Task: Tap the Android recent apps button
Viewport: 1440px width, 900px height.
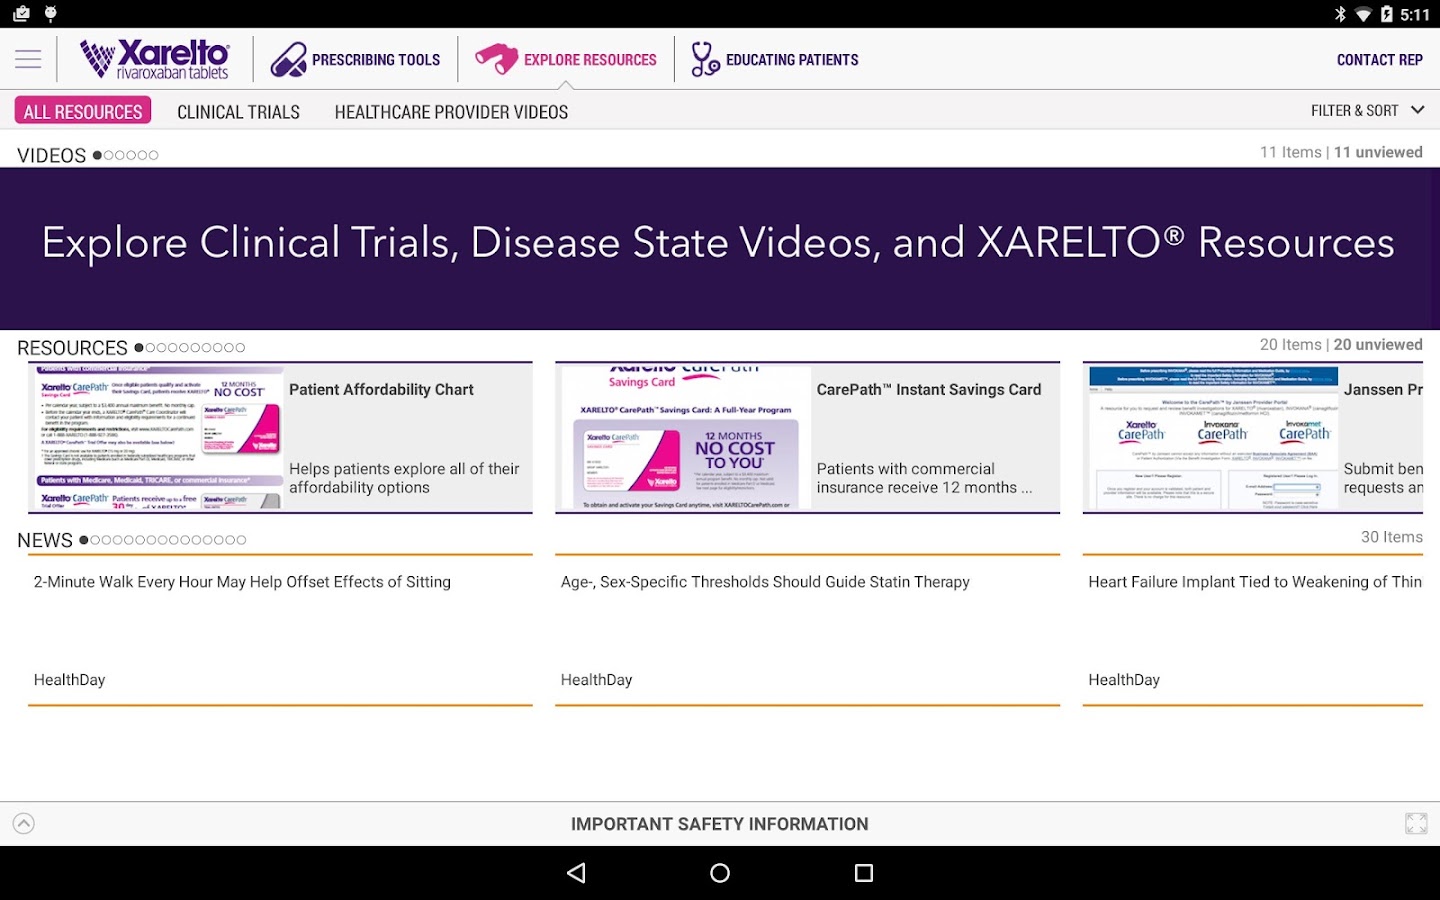Action: [864, 873]
